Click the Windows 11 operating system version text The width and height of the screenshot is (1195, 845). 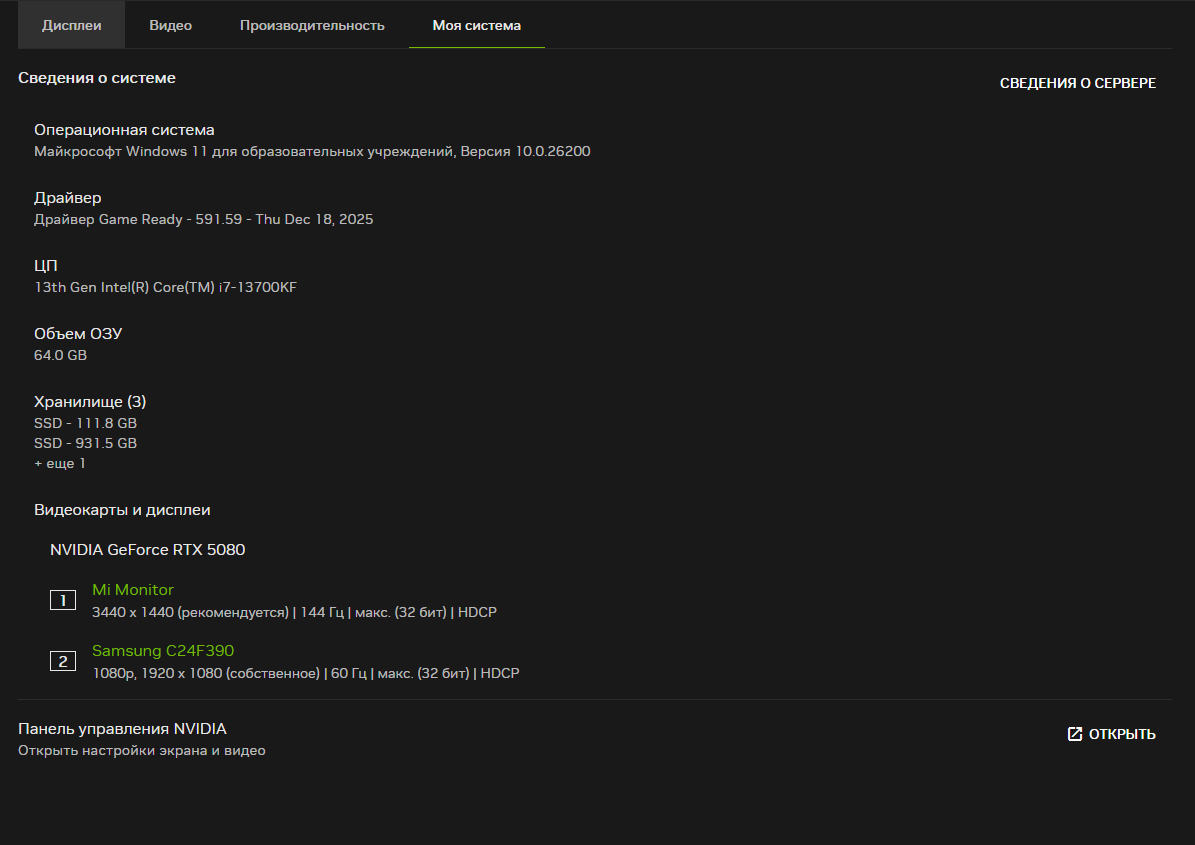click(x=312, y=151)
